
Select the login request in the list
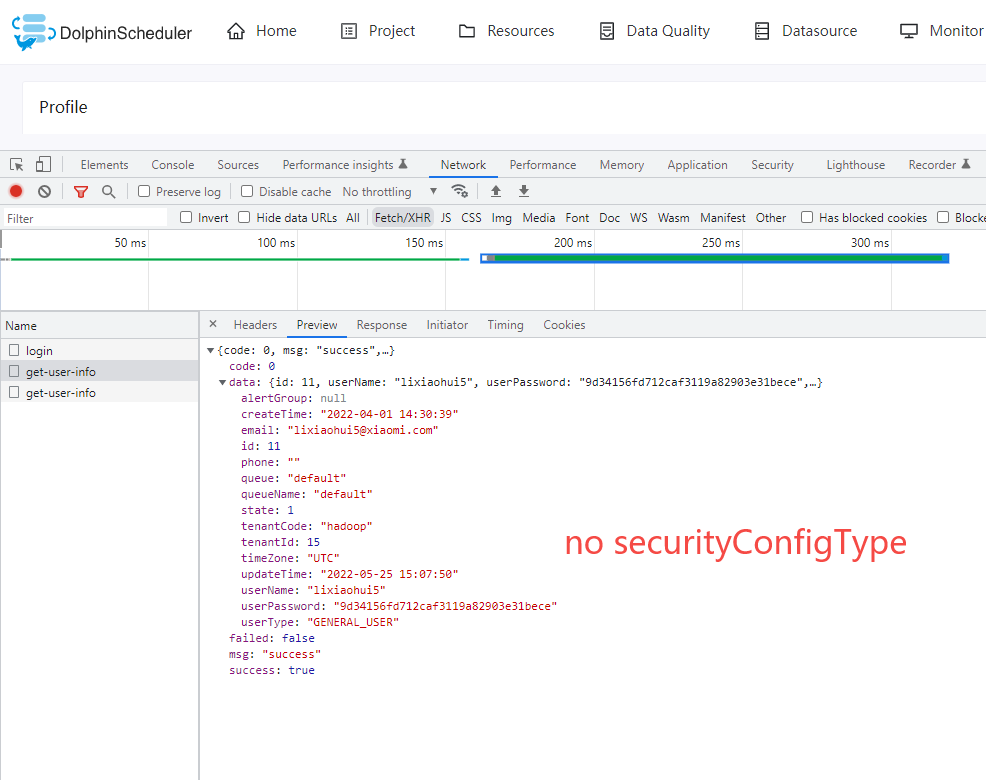(x=39, y=351)
